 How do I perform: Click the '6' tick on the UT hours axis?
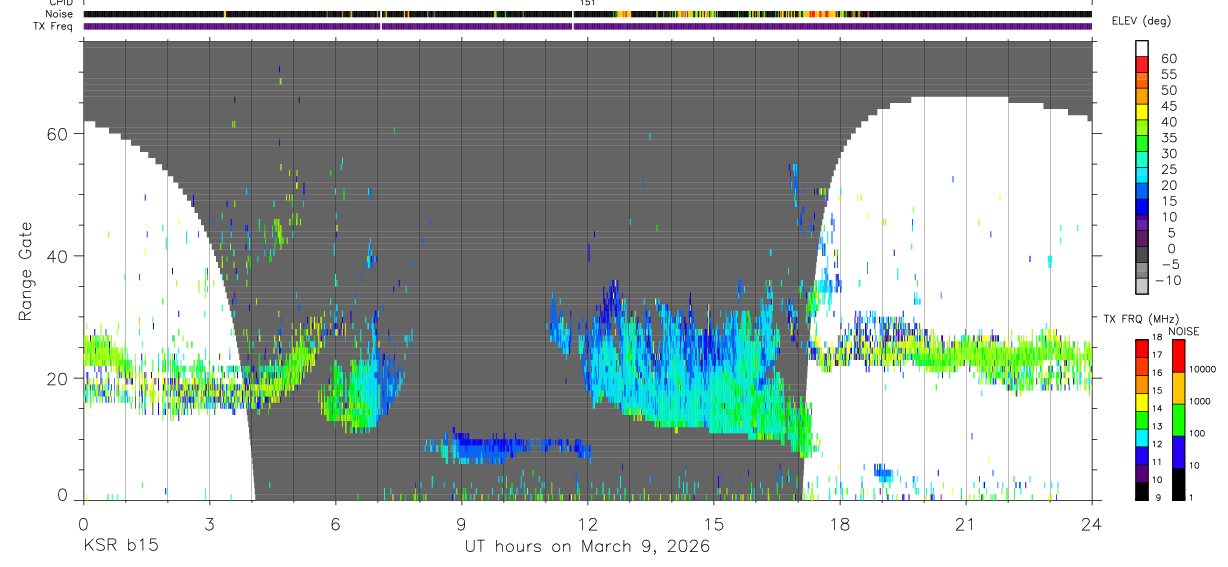[335, 523]
